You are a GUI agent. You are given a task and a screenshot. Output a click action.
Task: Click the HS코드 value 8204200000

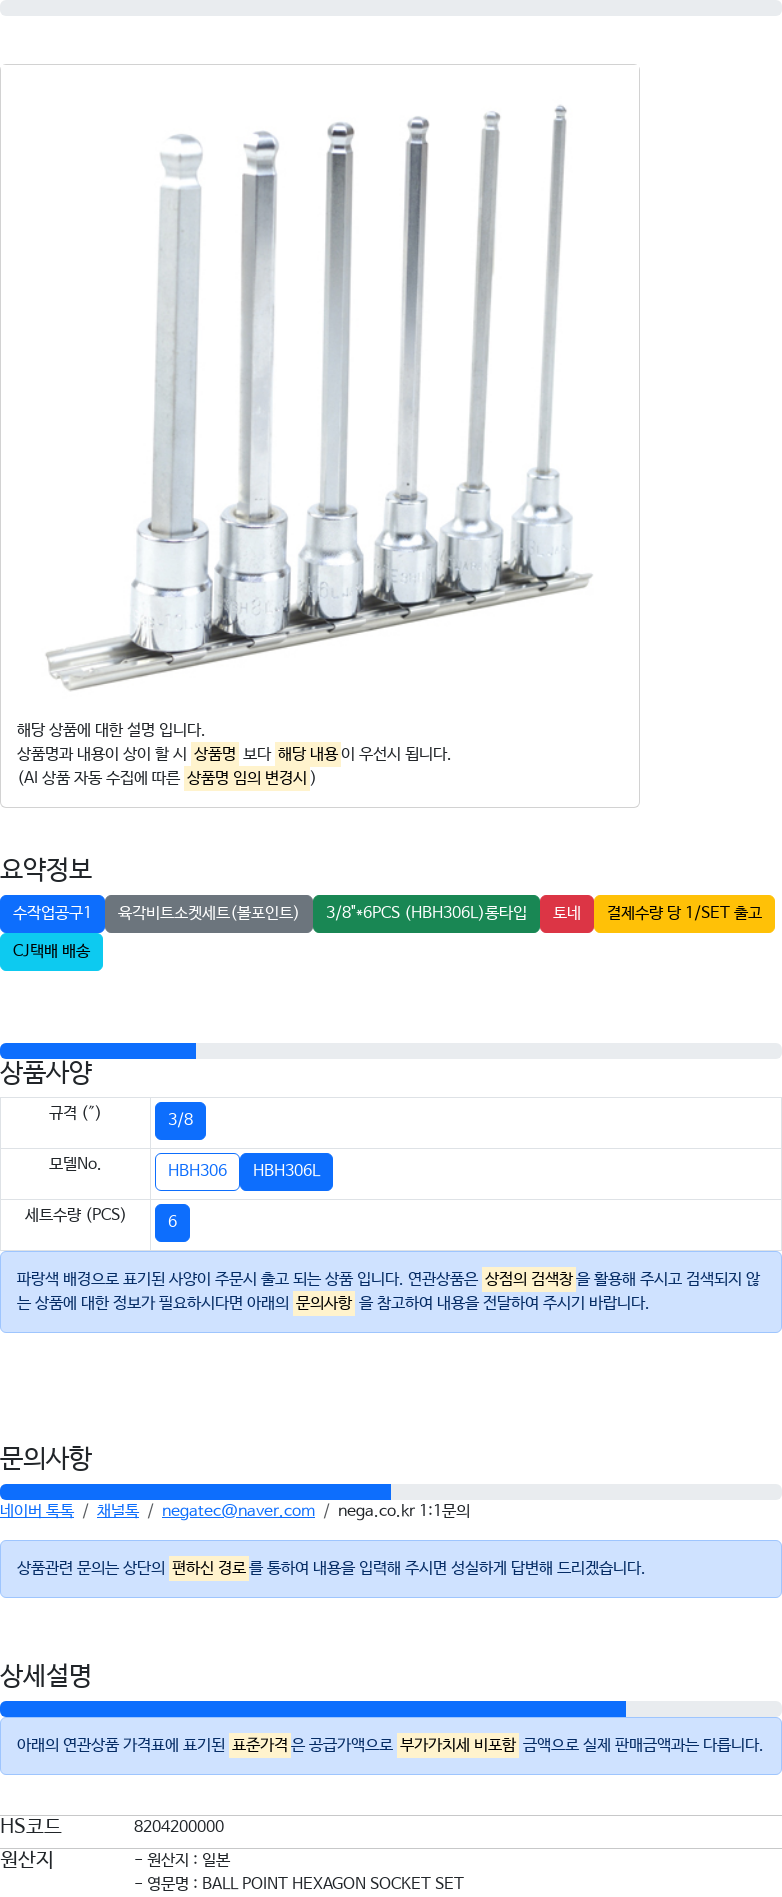(179, 1827)
